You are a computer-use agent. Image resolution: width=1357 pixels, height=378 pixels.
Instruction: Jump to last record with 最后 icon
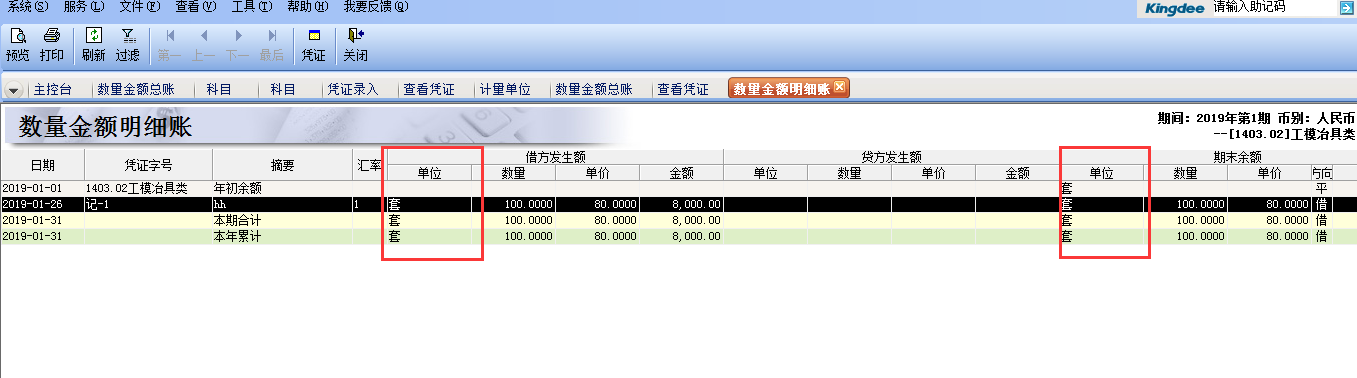[x=272, y=44]
